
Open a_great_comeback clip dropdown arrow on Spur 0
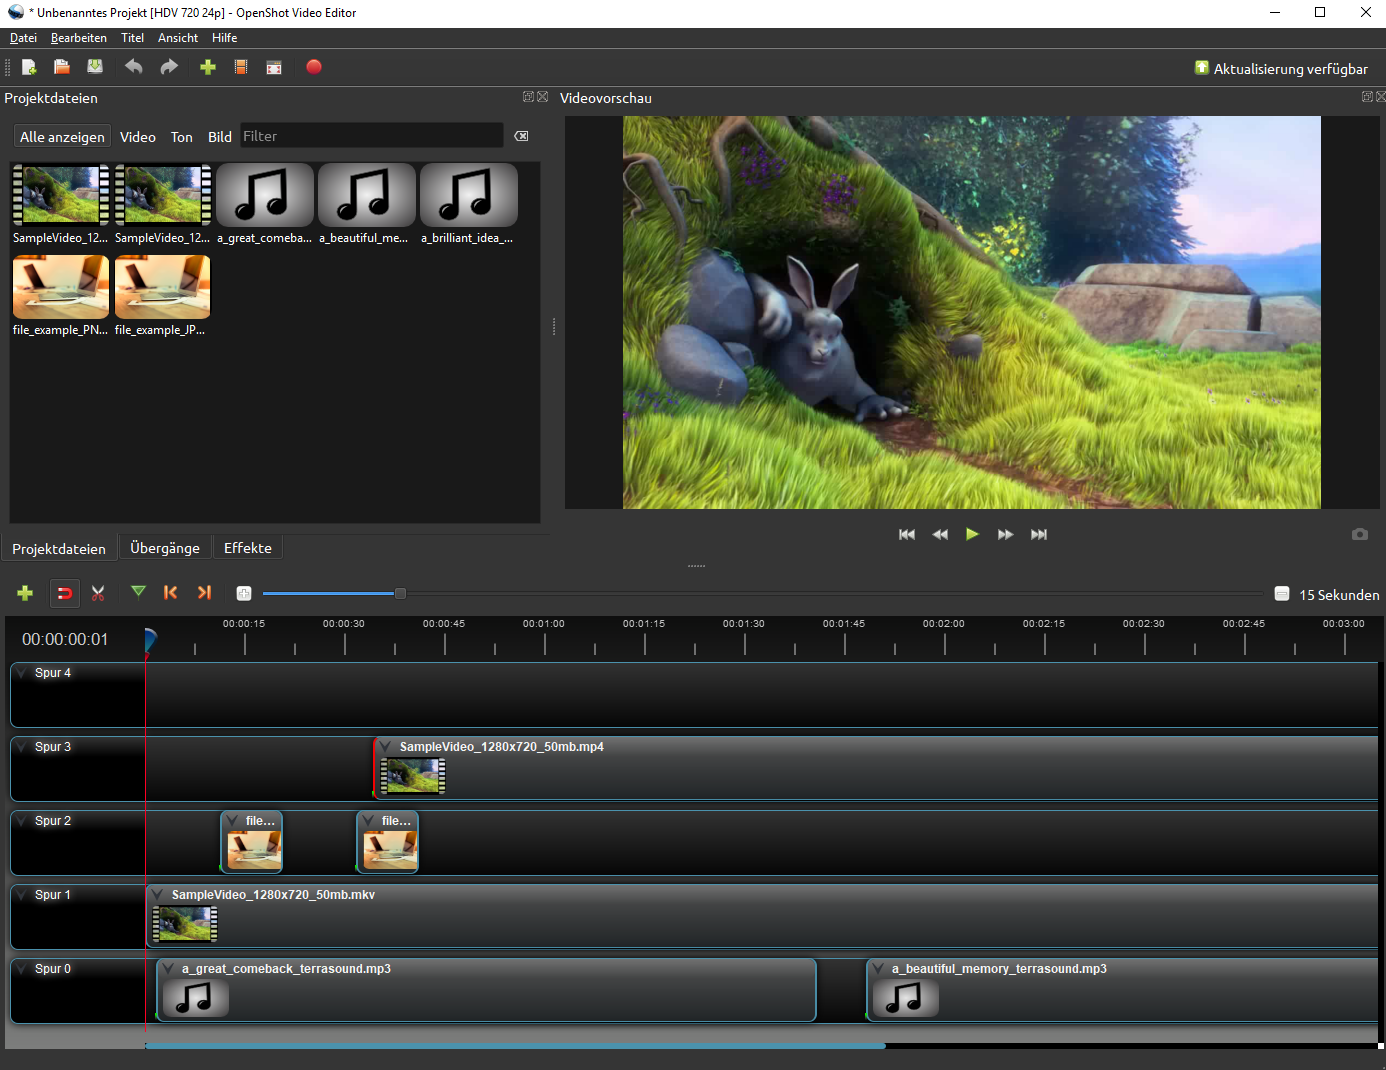pos(168,969)
